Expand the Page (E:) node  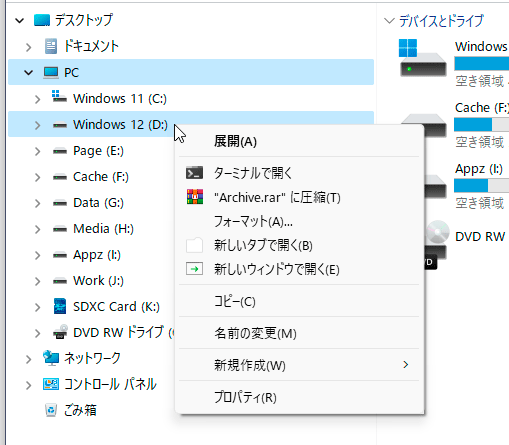coord(38,151)
